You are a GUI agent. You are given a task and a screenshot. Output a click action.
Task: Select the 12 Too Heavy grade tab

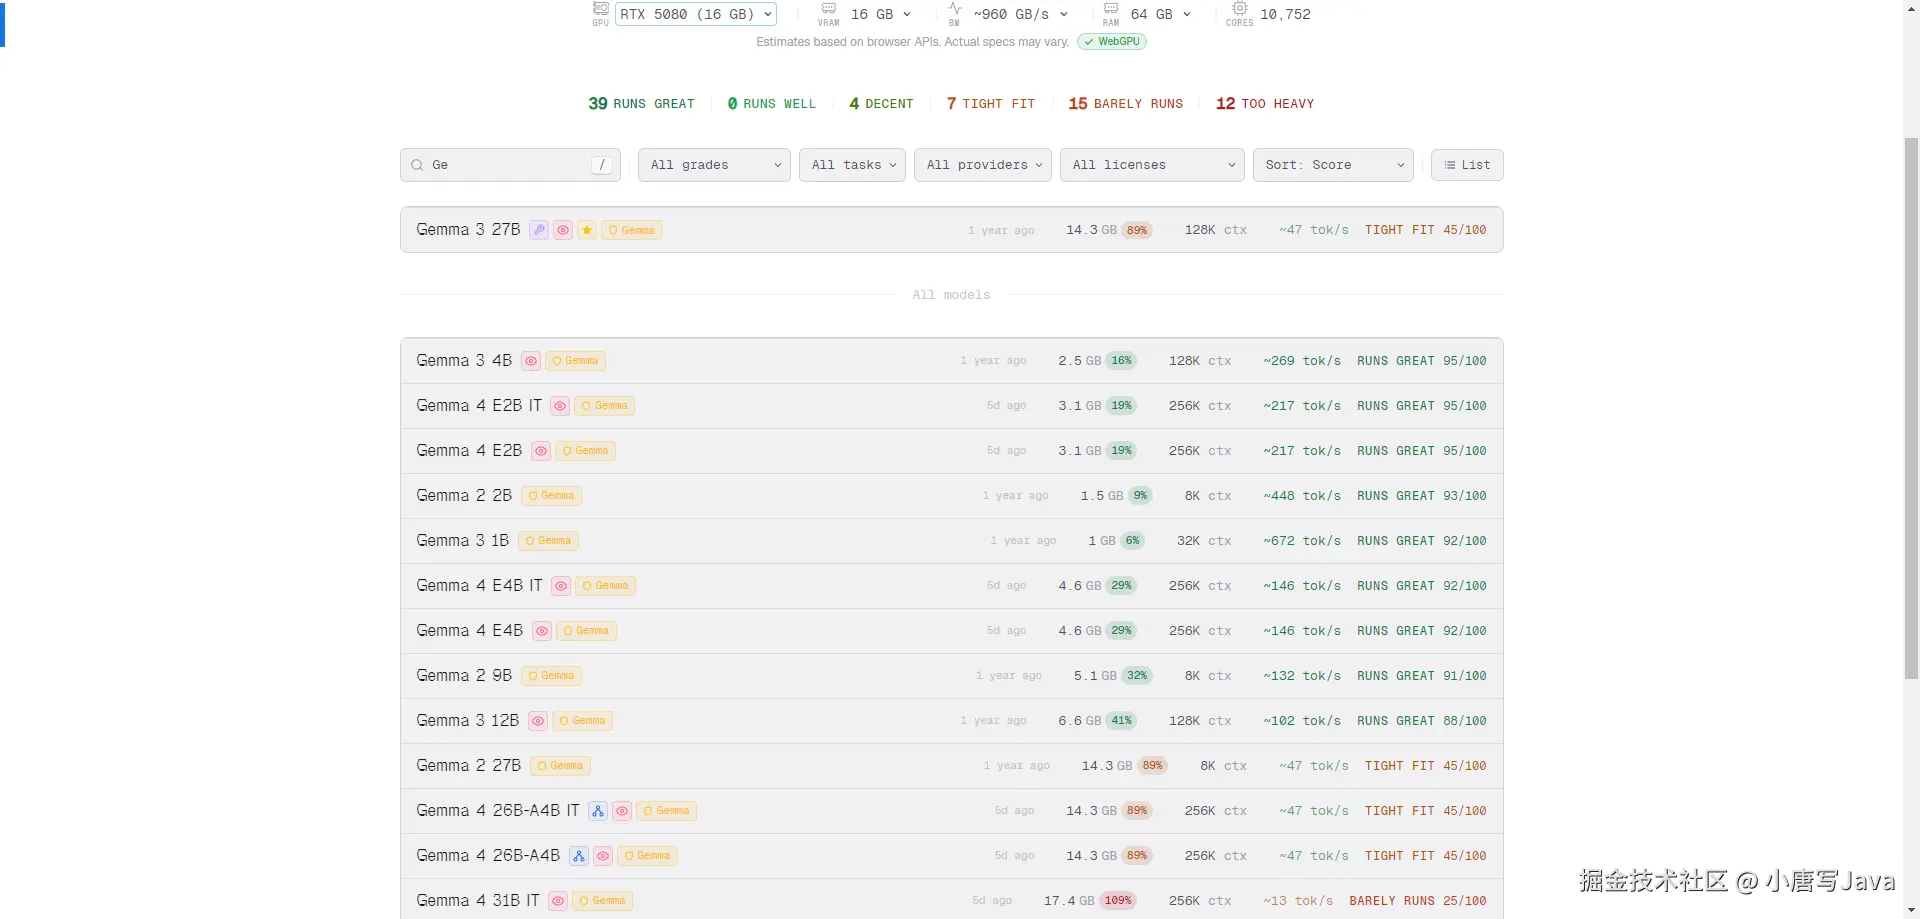[x=1264, y=104]
